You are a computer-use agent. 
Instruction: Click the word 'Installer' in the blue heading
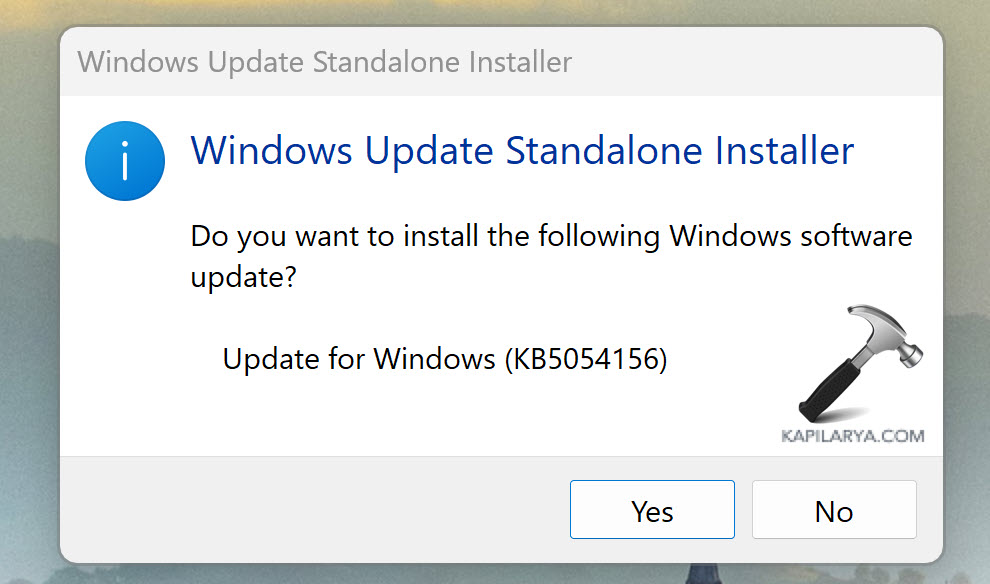tap(784, 151)
